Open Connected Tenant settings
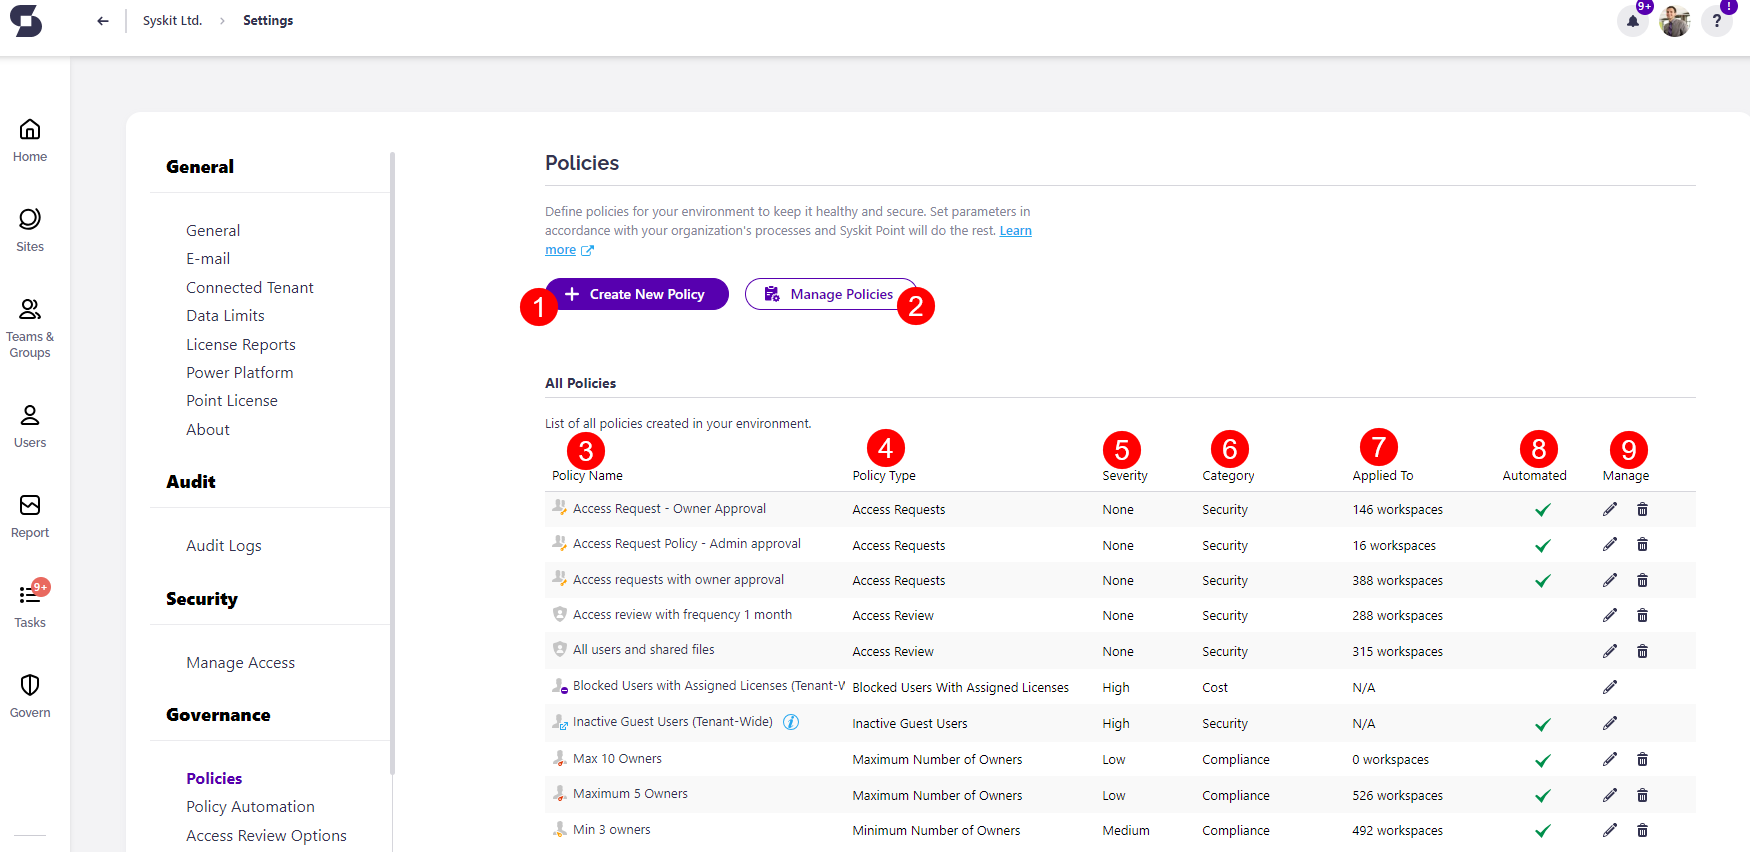Viewport: 1750px width, 852px height. pos(250,287)
